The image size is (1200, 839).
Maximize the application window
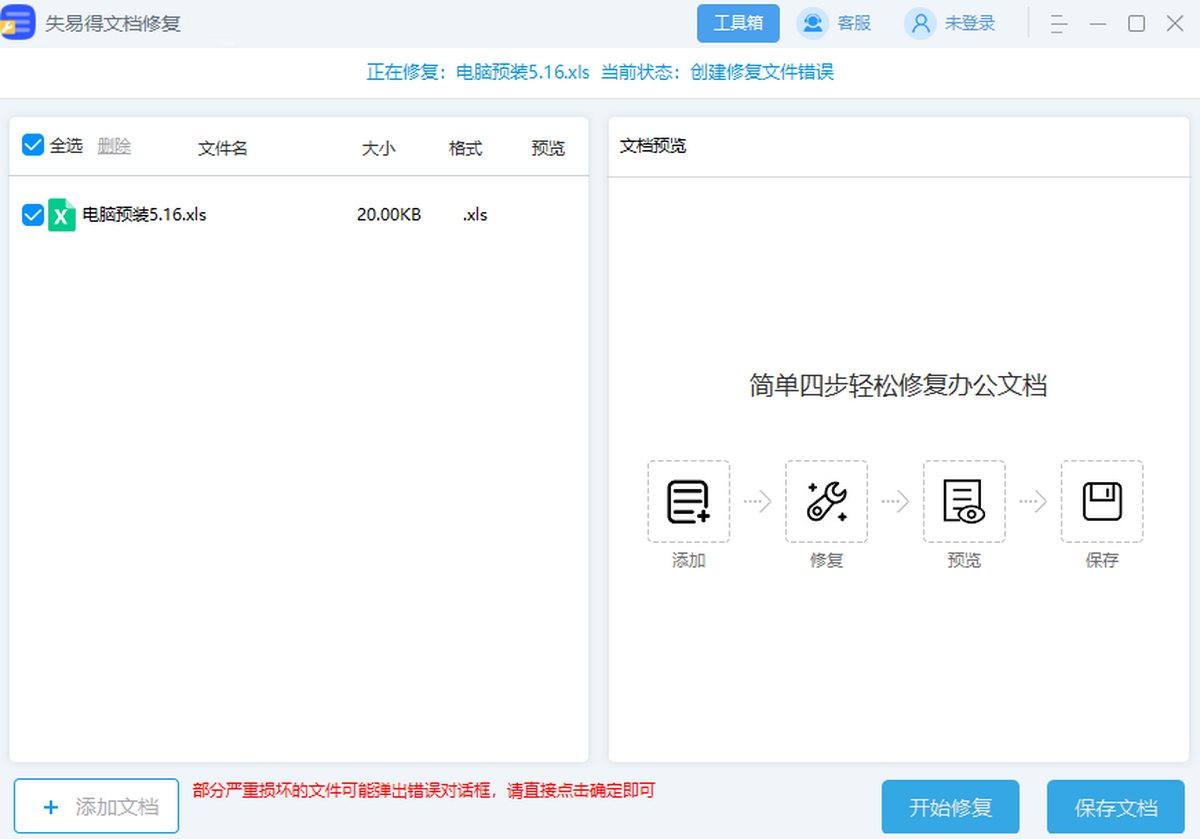[1137, 23]
